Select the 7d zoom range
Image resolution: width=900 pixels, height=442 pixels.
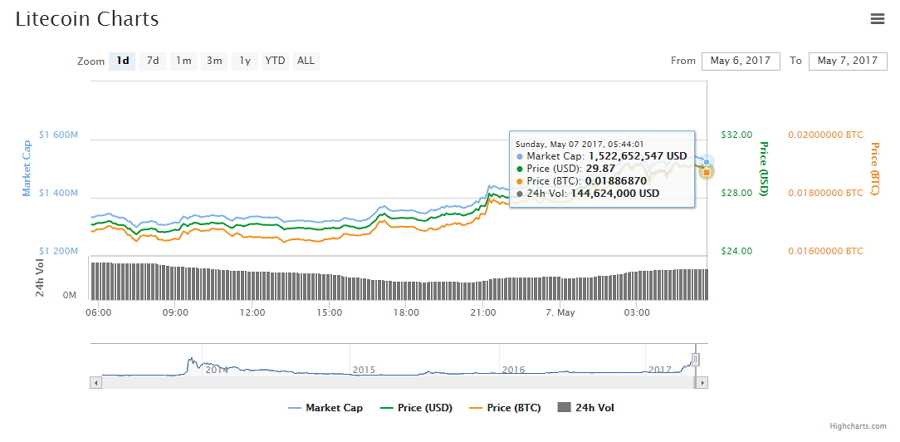pyautogui.click(x=153, y=61)
